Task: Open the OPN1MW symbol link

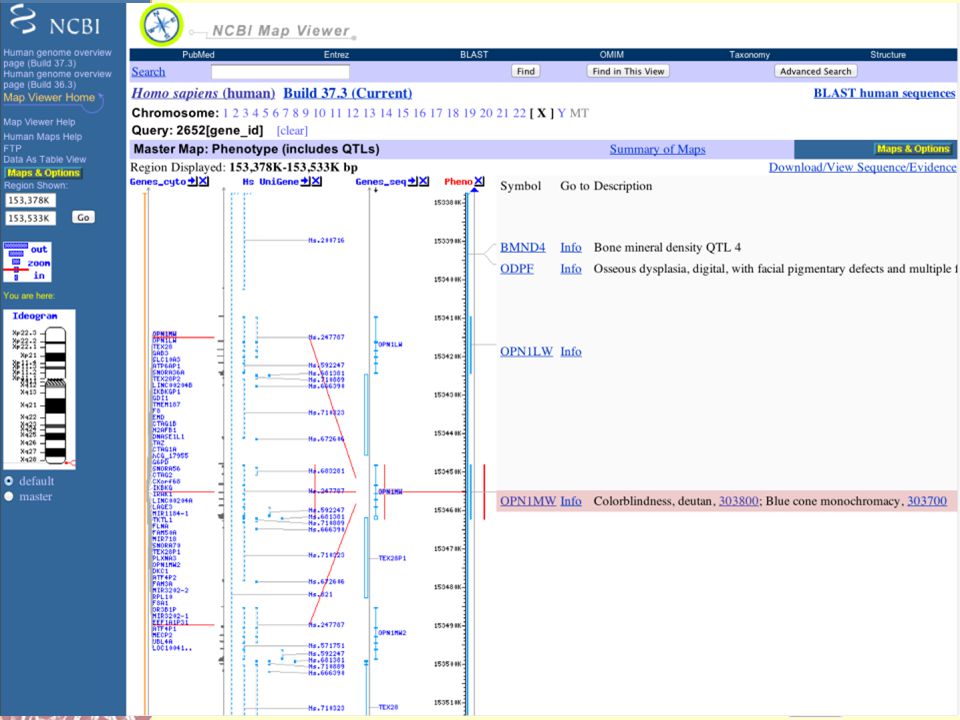Action: (527, 501)
